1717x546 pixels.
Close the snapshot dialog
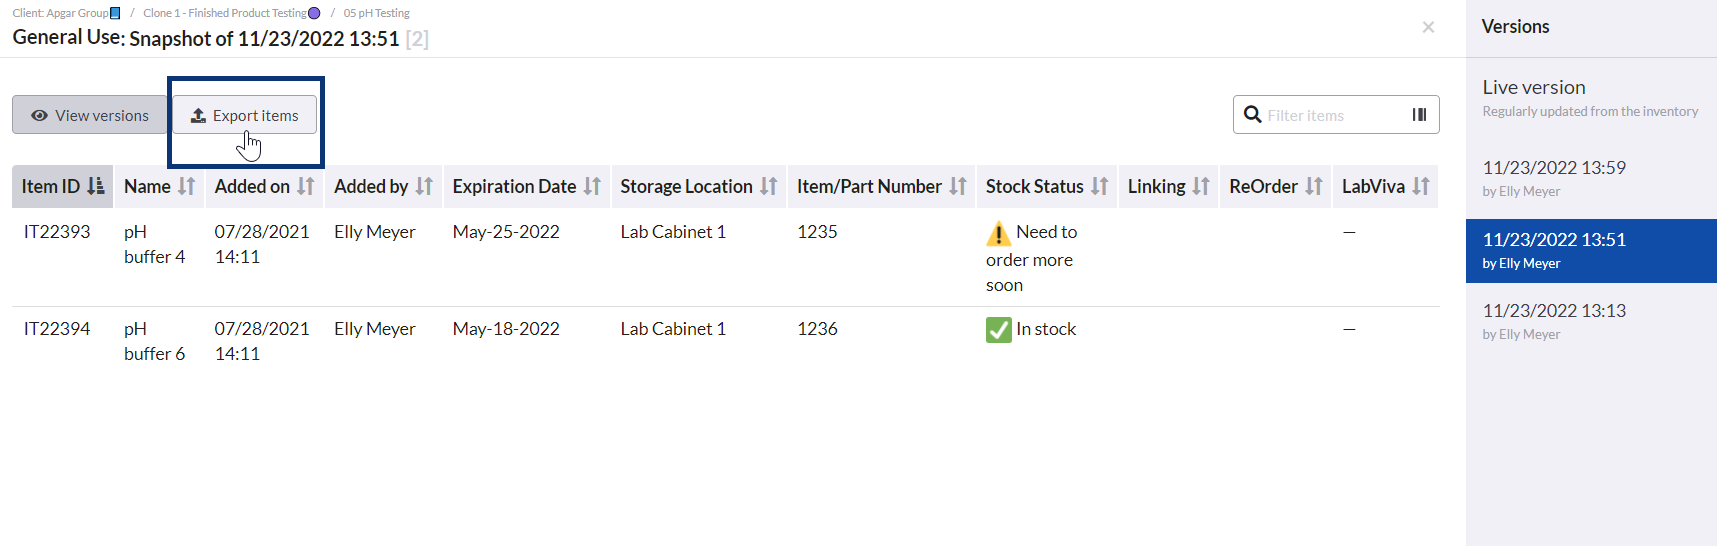tap(1428, 27)
